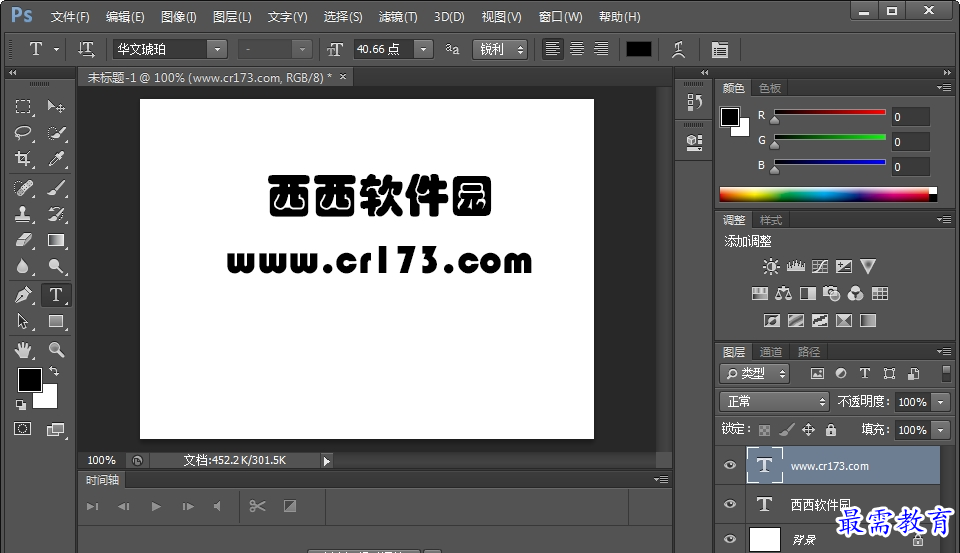The height and width of the screenshot is (553, 960).
Task: Select the Brush tool
Action: (x=56, y=187)
